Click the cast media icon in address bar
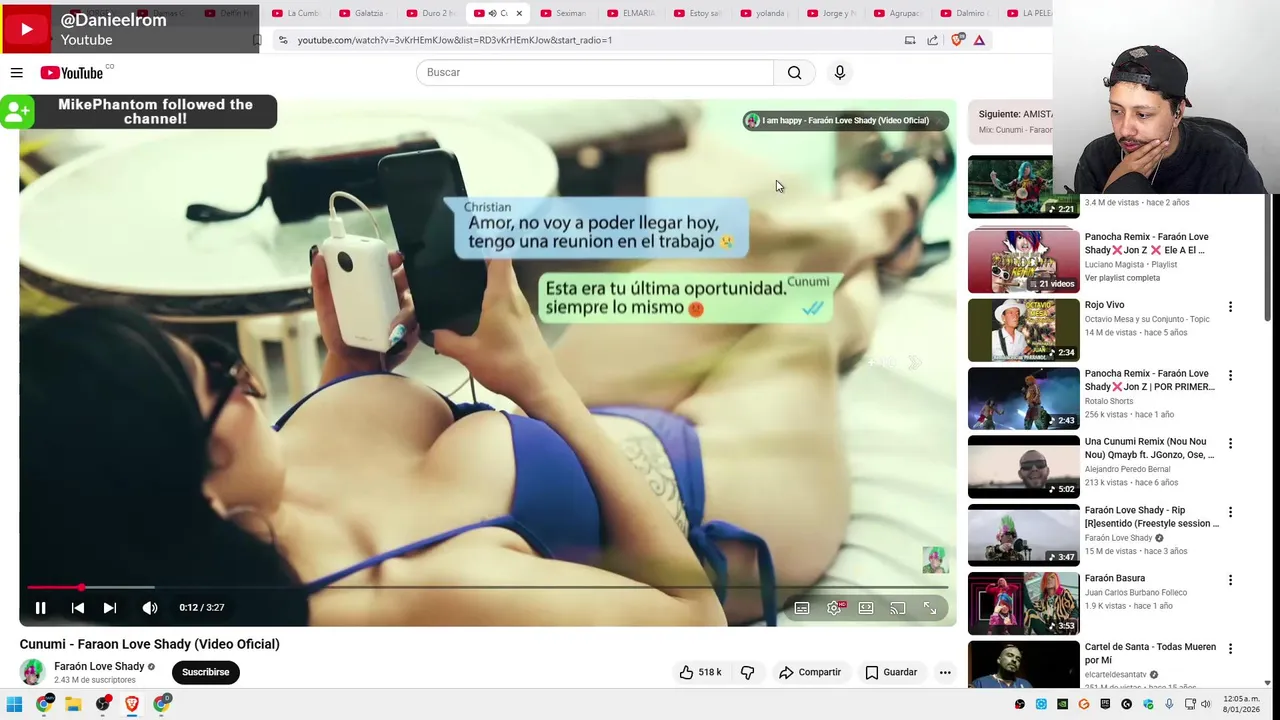The height and width of the screenshot is (720, 1280). point(910,40)
